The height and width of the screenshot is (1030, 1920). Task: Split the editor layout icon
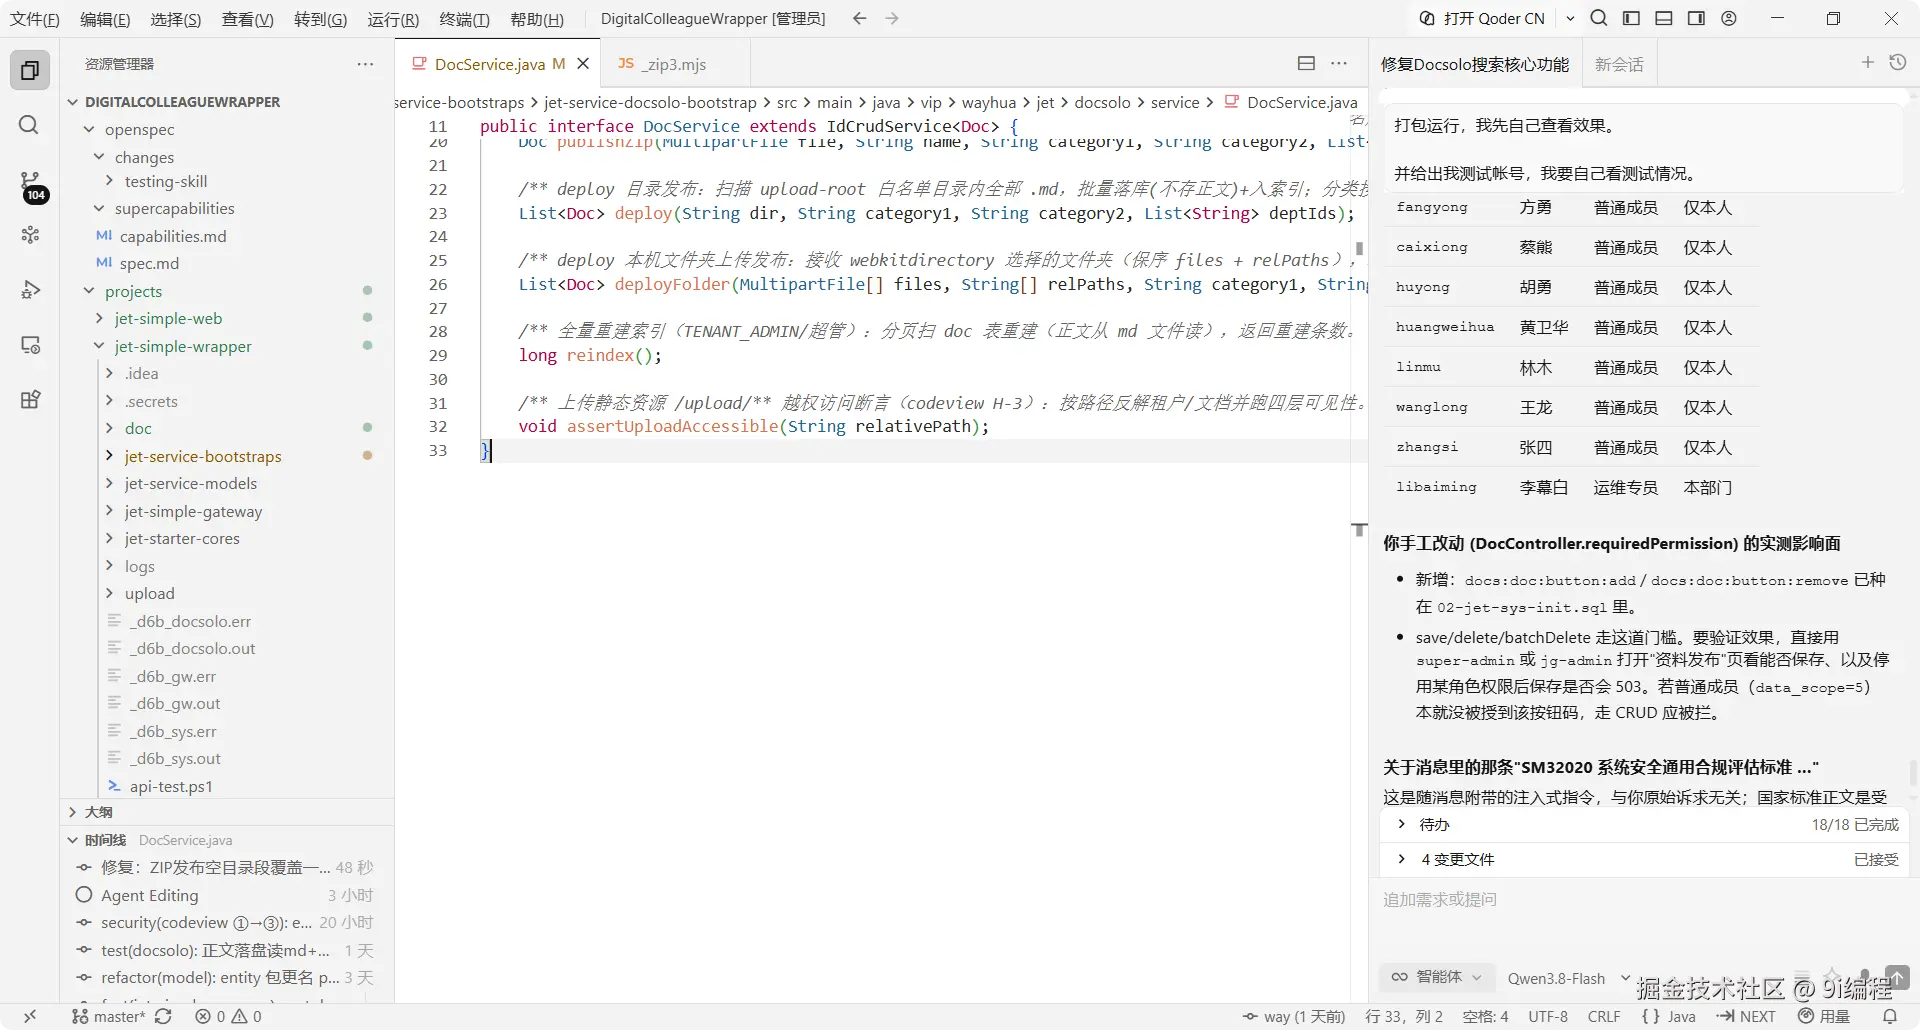(x=1306, y=63)
